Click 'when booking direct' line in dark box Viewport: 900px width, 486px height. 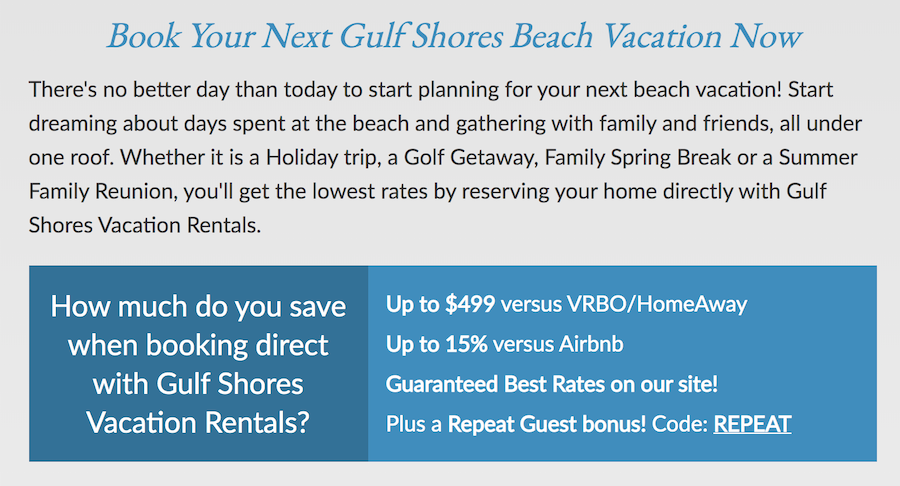[198, 345]
